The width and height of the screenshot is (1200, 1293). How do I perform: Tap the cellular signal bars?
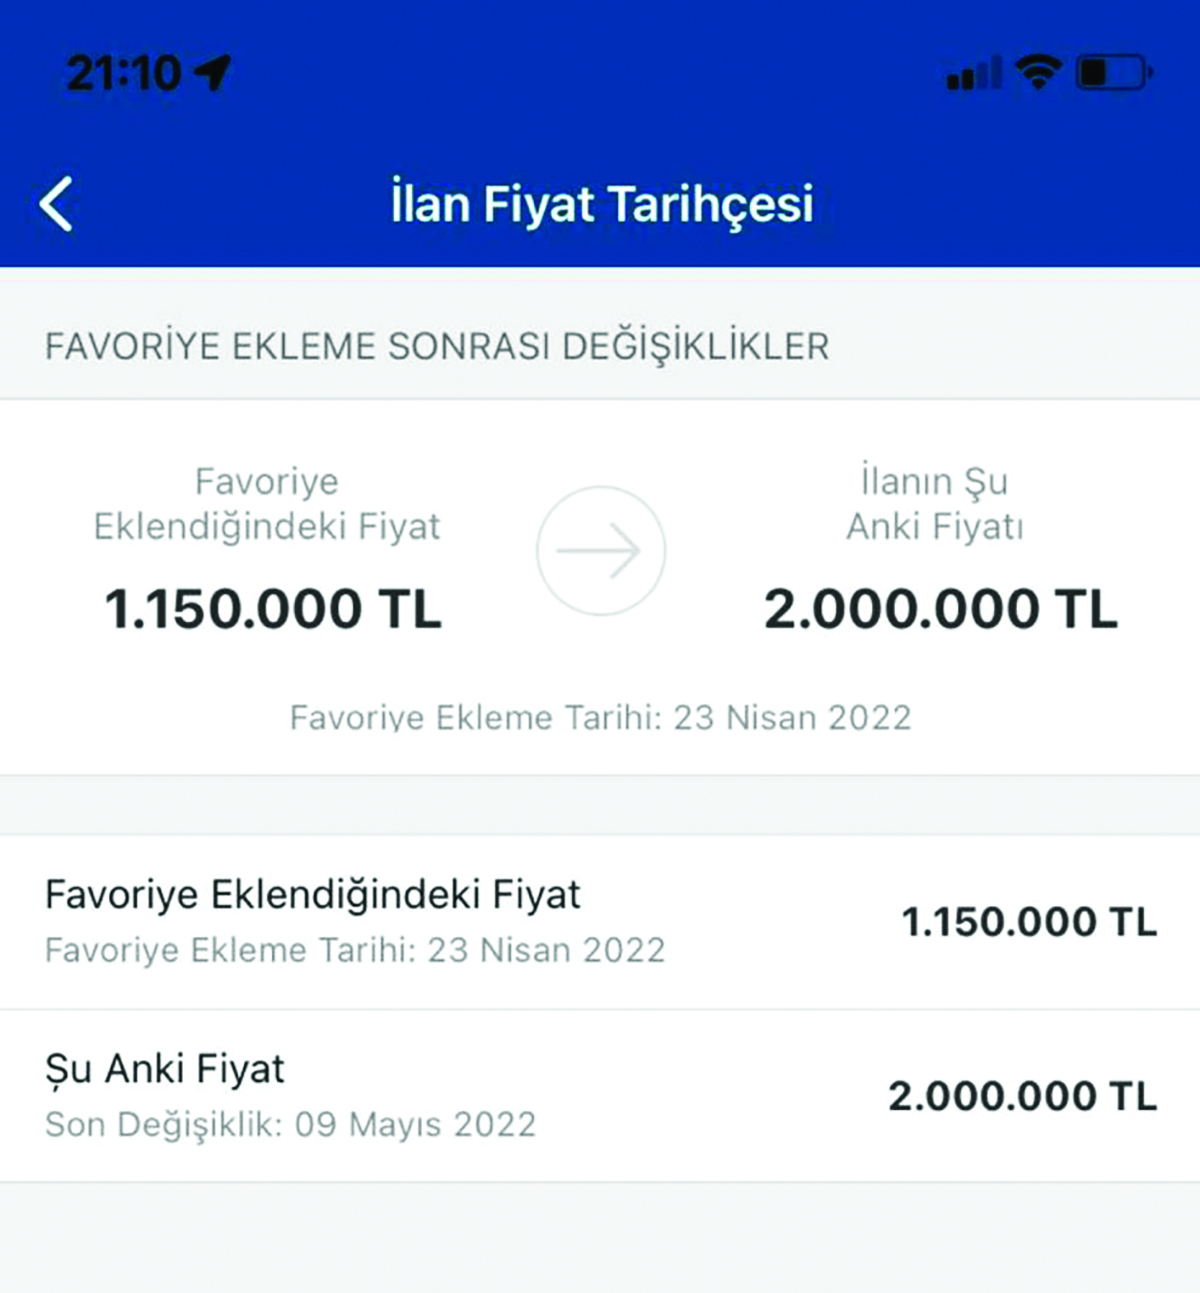(x=975, y=73)
